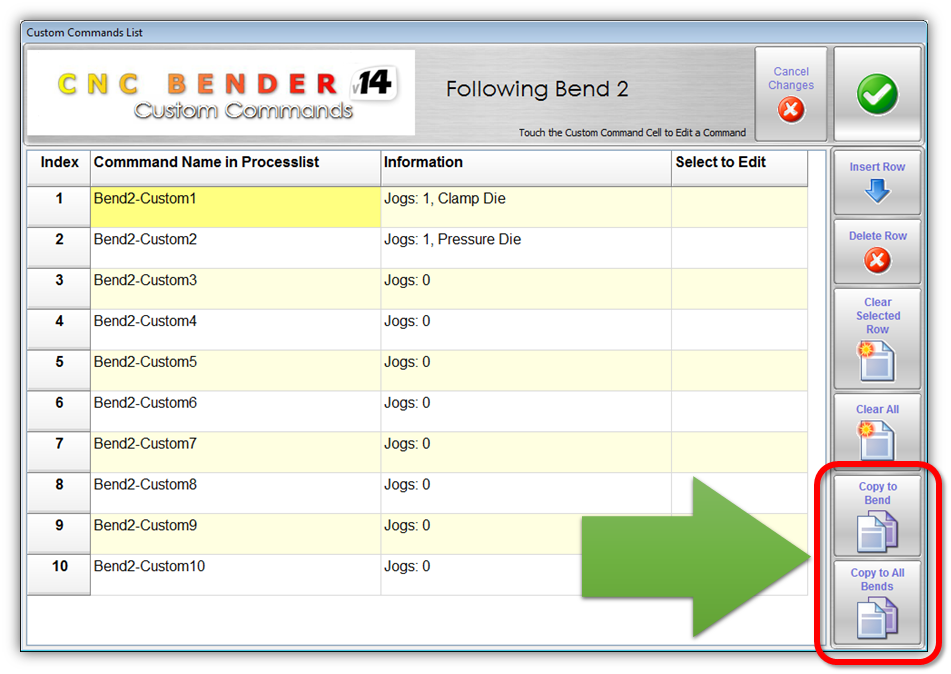Select row index 10 header
The height and width of the screenshot is (674, 951).
point(59,575)
